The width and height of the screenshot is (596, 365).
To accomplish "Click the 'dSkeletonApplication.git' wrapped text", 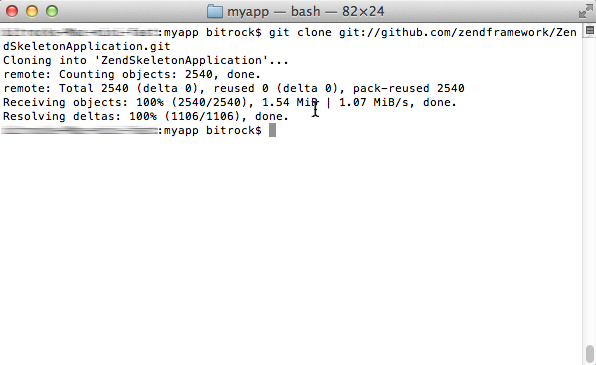I will (87, 46).
